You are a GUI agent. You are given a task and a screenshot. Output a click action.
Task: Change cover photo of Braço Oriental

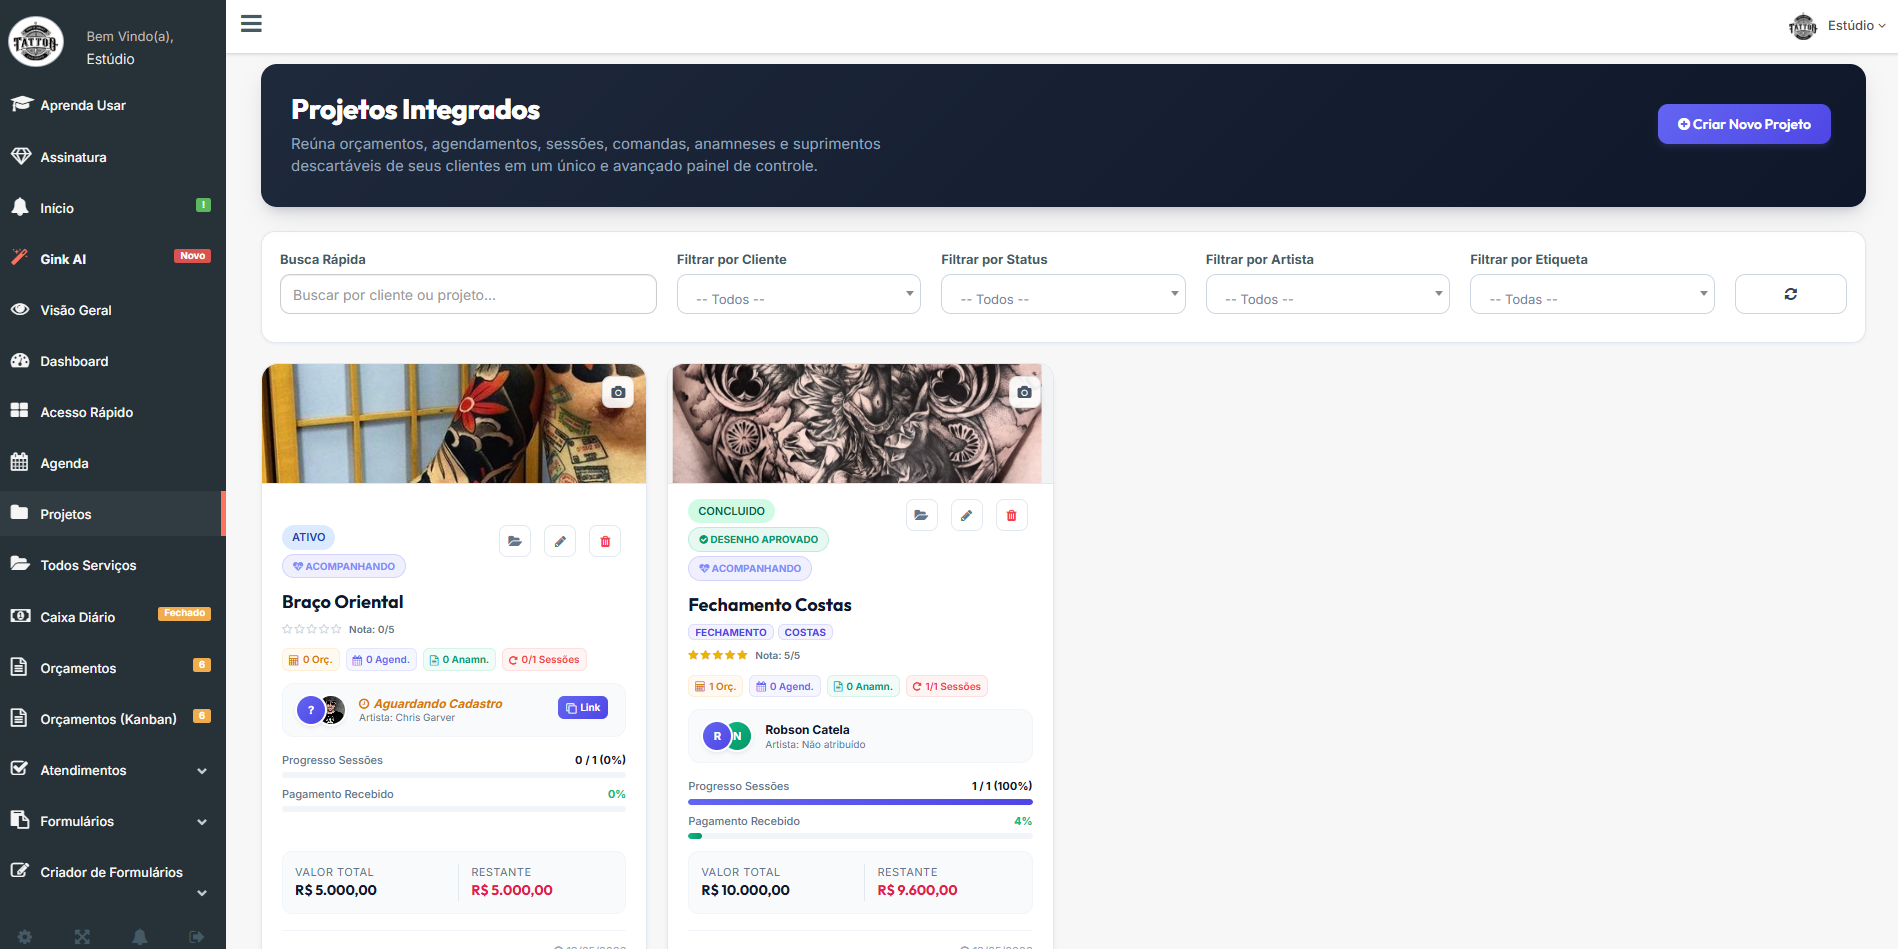[618, 392]
